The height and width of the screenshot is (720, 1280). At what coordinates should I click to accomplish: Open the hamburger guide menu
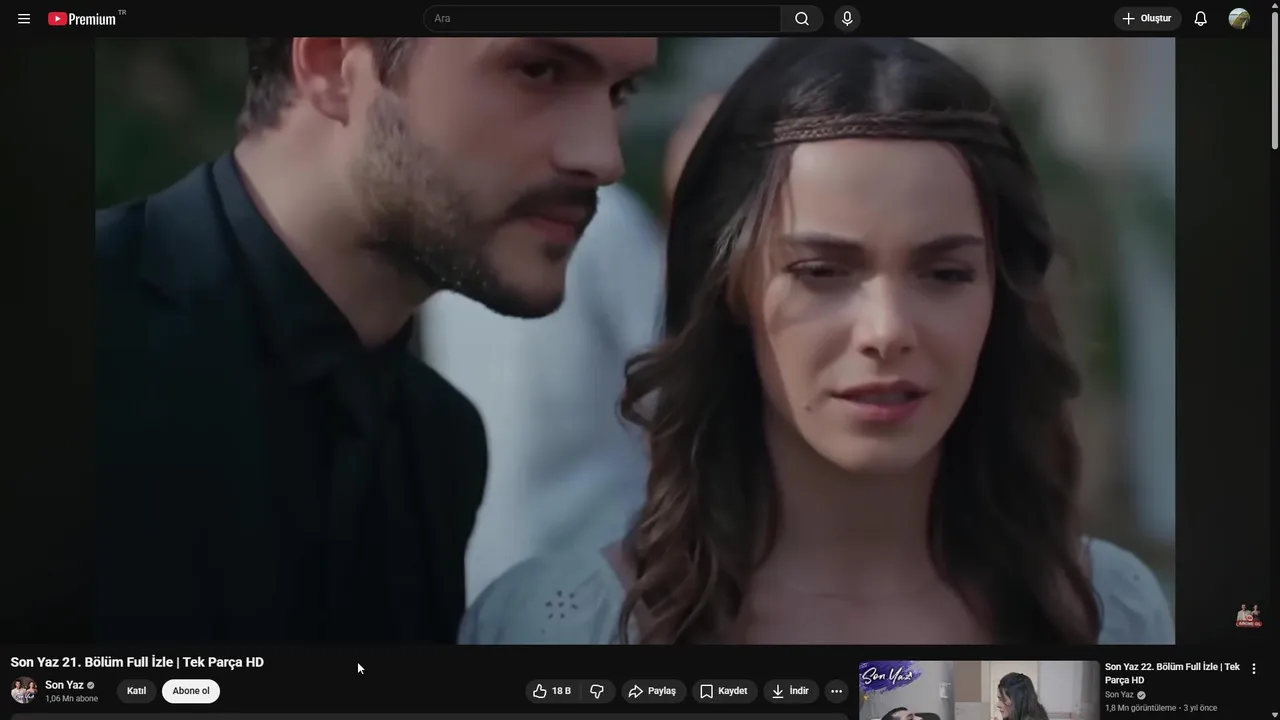coord(24,19)
